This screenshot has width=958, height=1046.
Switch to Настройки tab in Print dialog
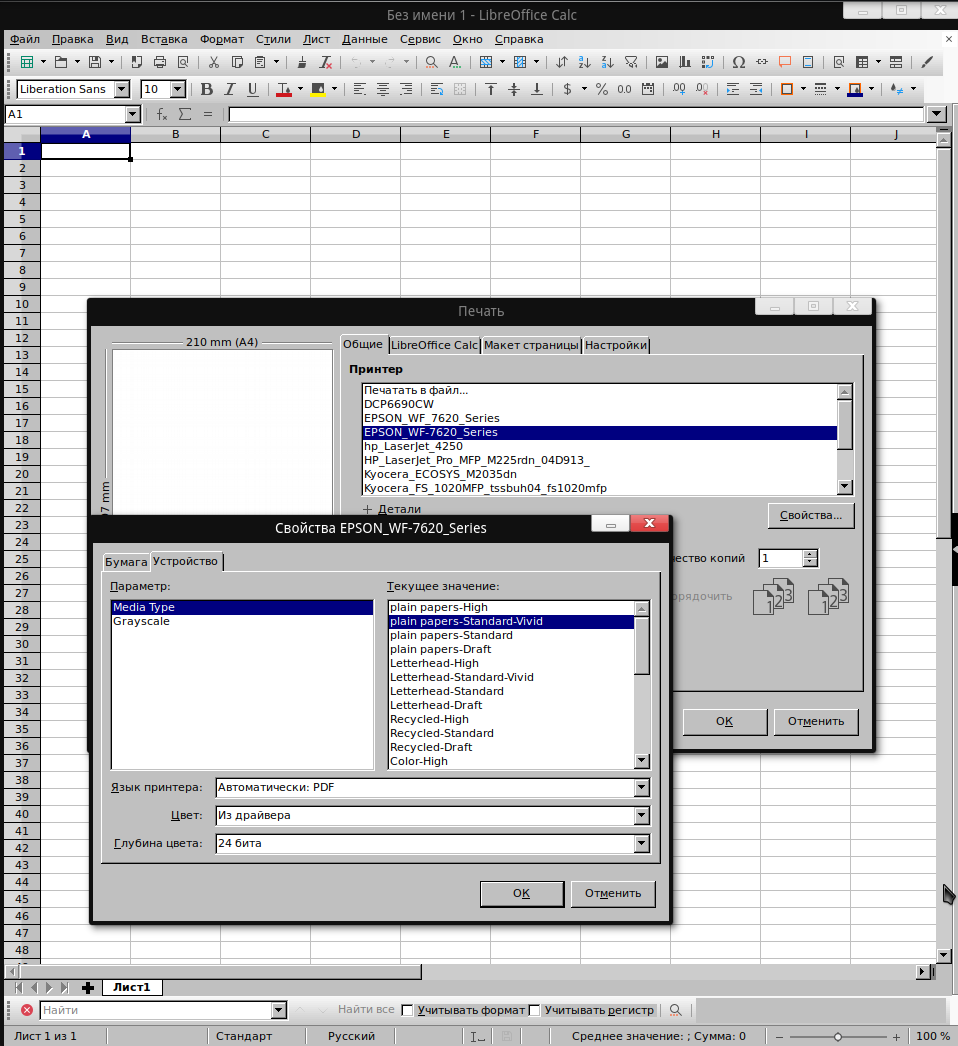click(616, 345)
